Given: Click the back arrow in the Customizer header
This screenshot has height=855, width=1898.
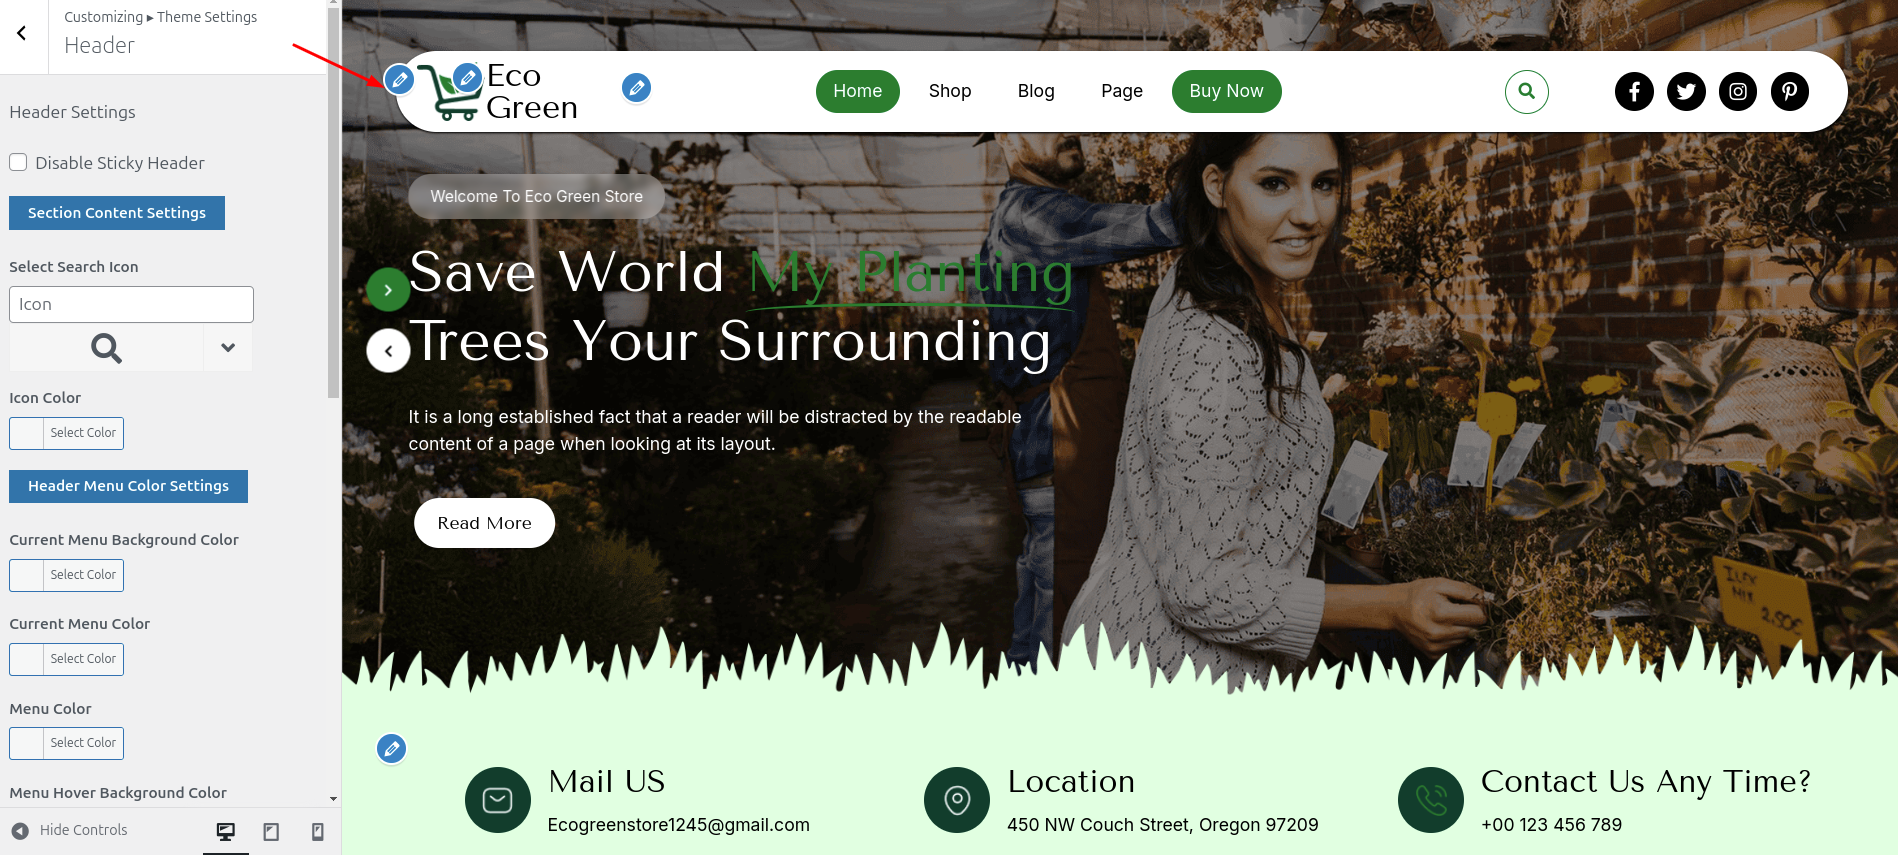Looking at the screenshot, I should pos(22,33).
